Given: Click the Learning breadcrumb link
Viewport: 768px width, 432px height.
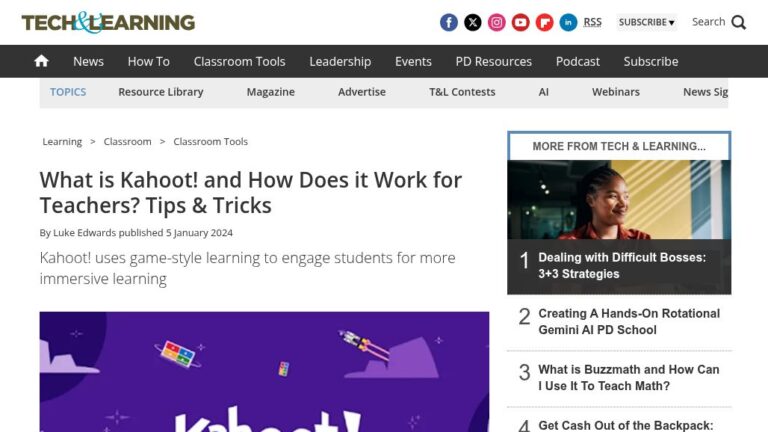Looking at the screenshot, I should coord(62,142).
